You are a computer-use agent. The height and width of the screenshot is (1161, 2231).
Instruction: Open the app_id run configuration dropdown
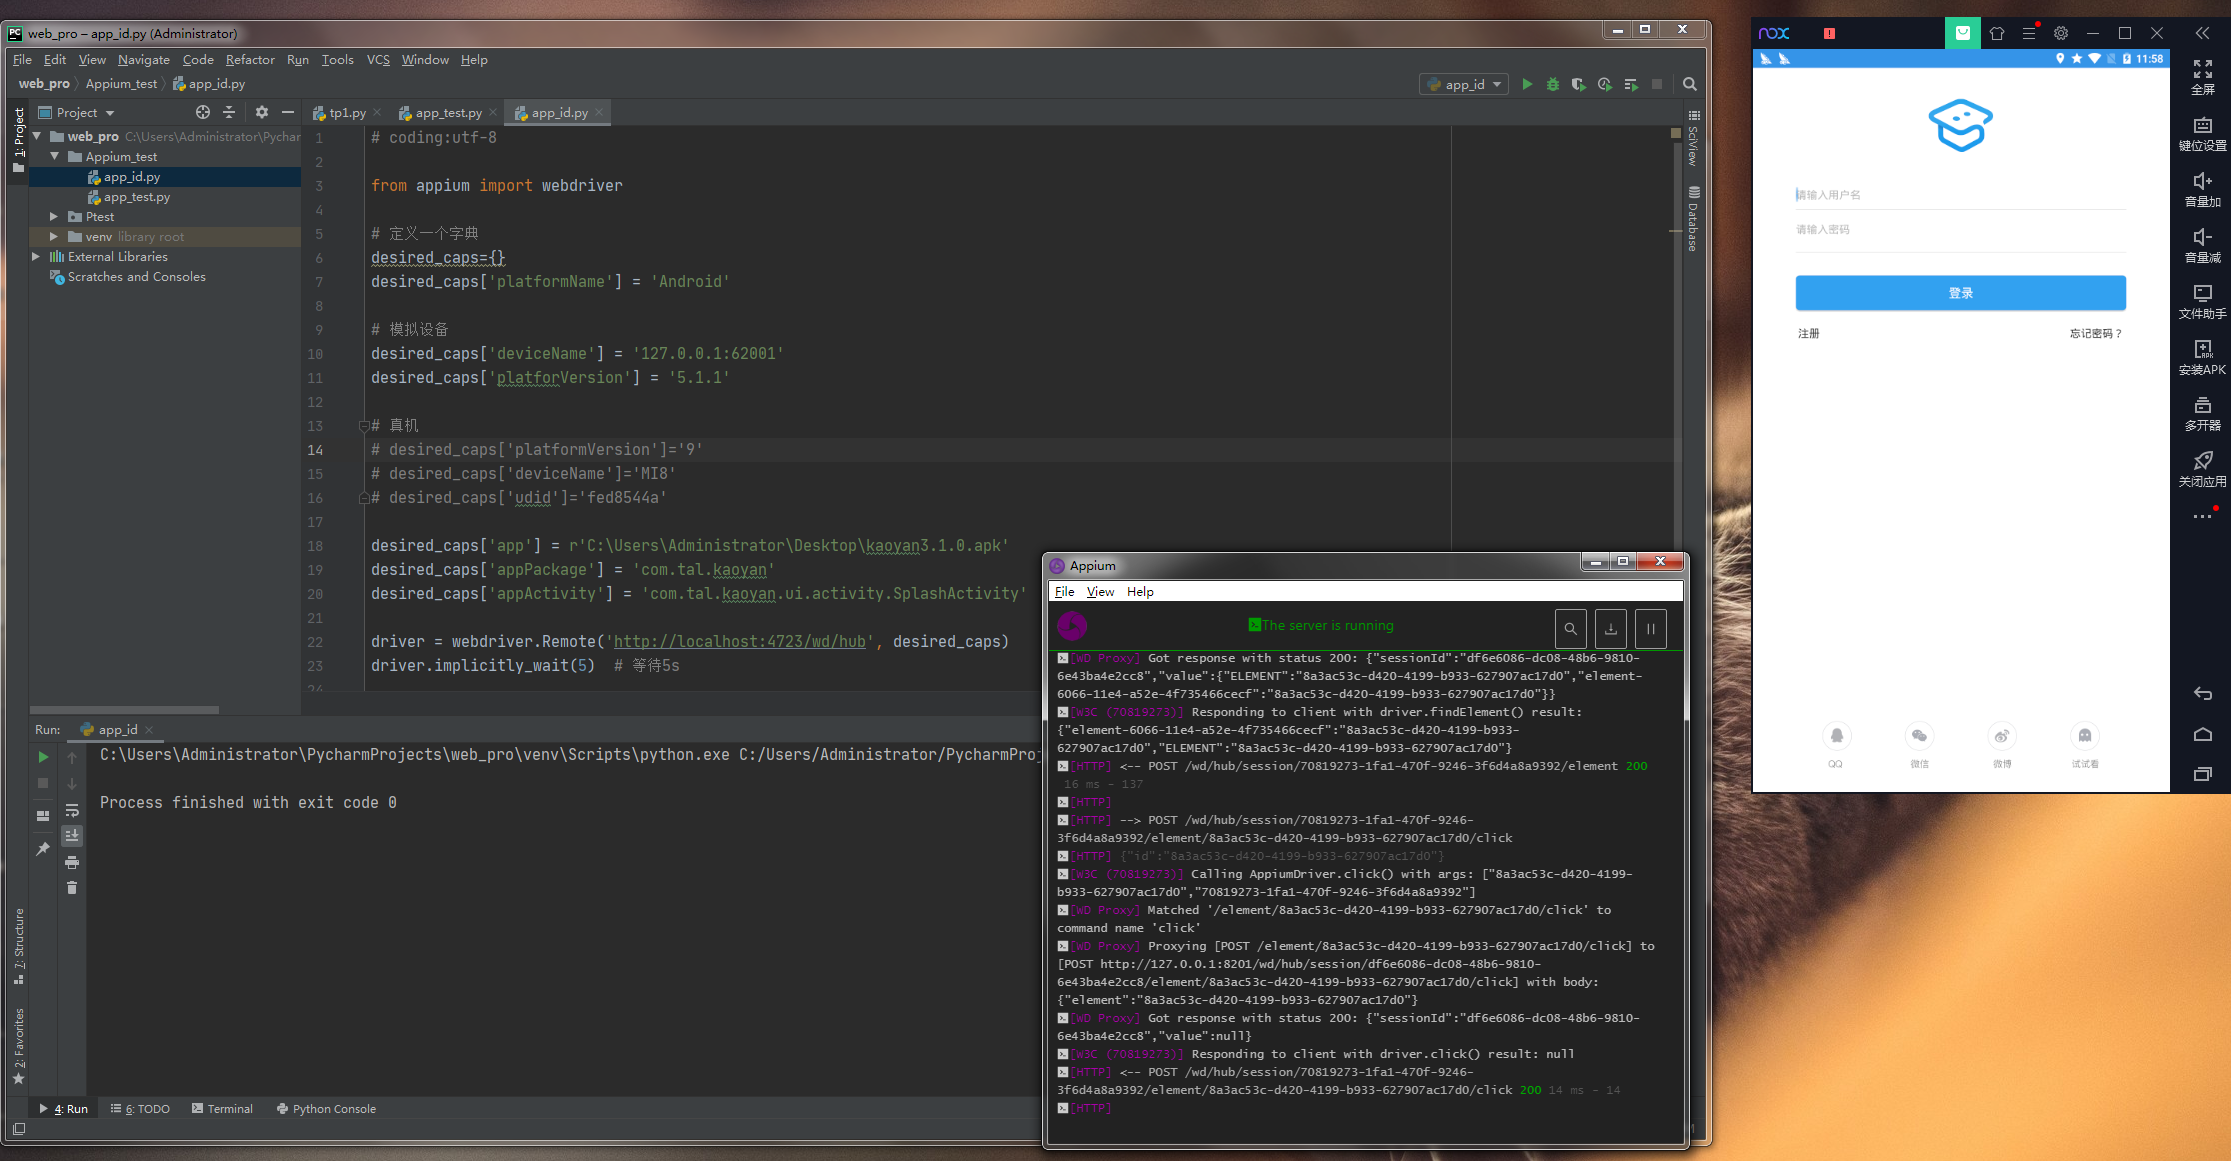pyautogui.click(x=1465, y=85)
